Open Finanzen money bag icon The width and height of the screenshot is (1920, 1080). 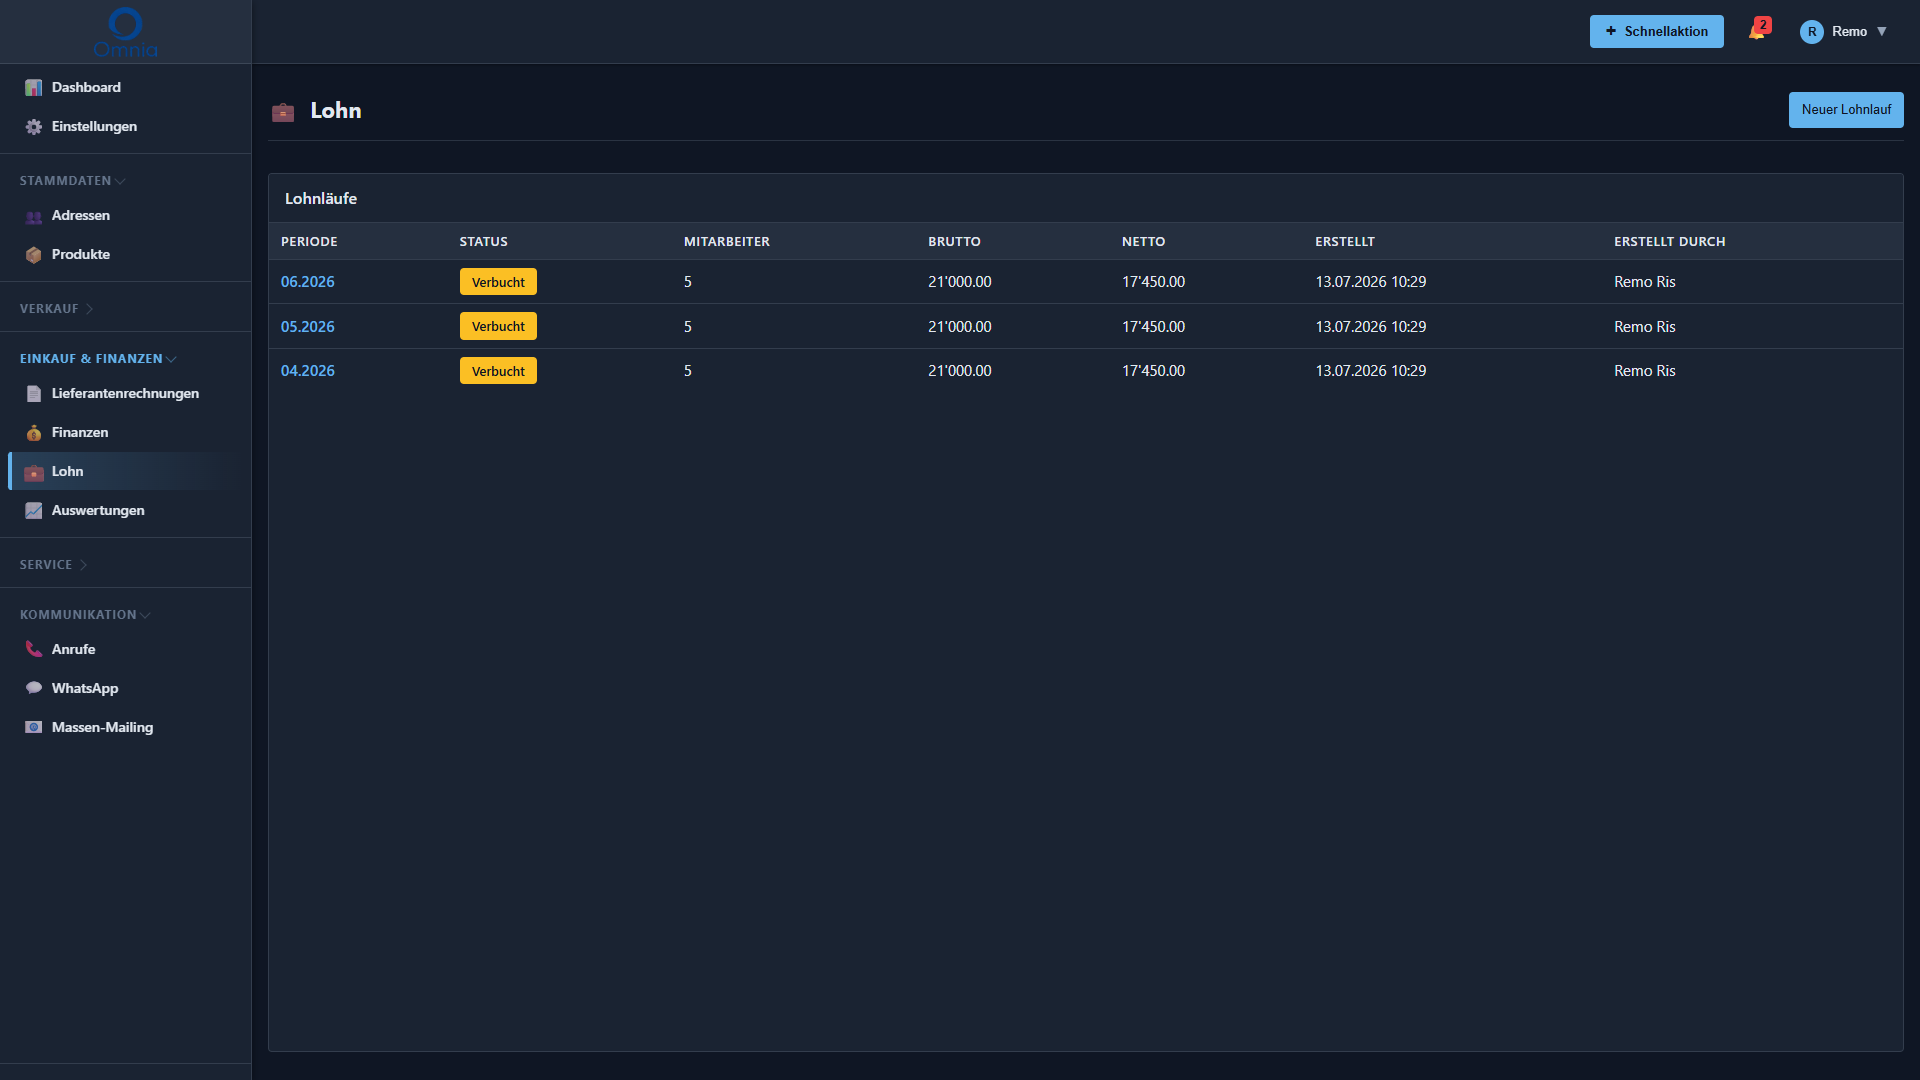(x=34, y=433)
